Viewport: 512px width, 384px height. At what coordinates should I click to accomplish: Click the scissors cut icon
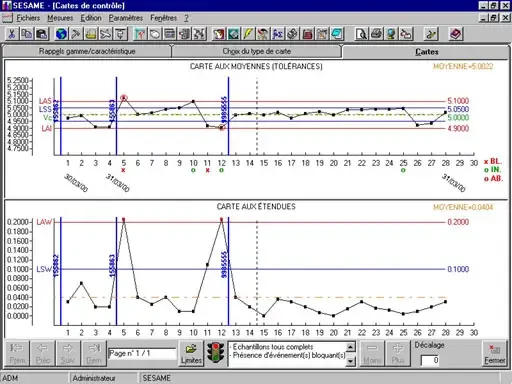click(x=12, y=34)
